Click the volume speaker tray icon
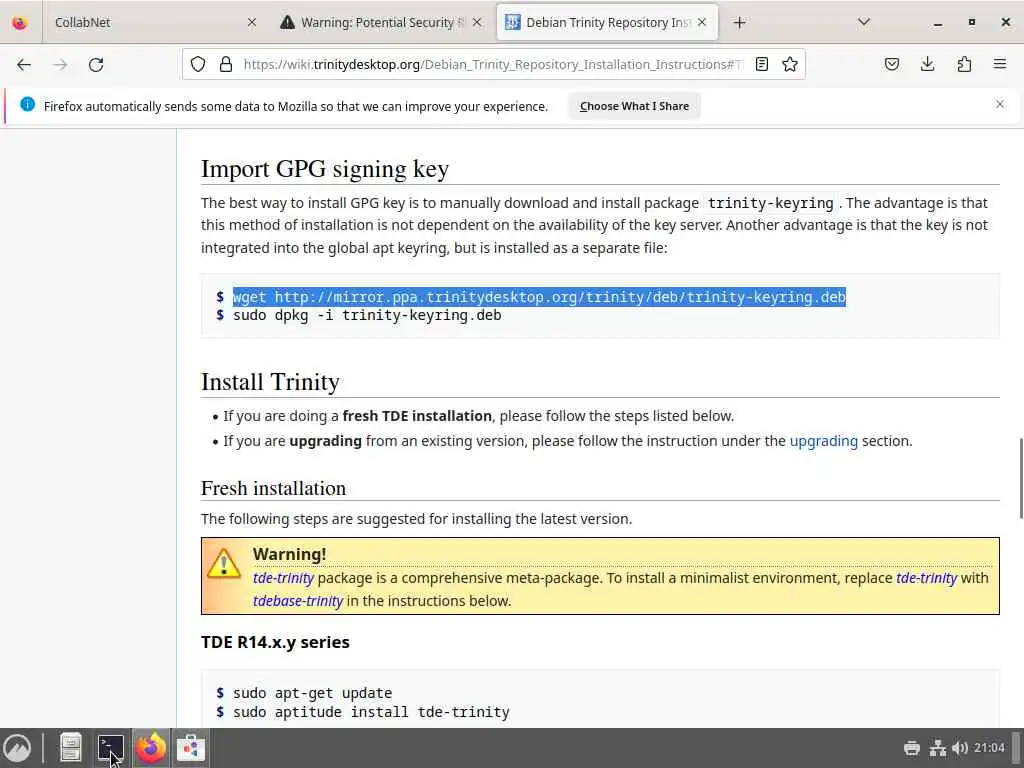1024x768 pixels. click(x=959, y=748)
